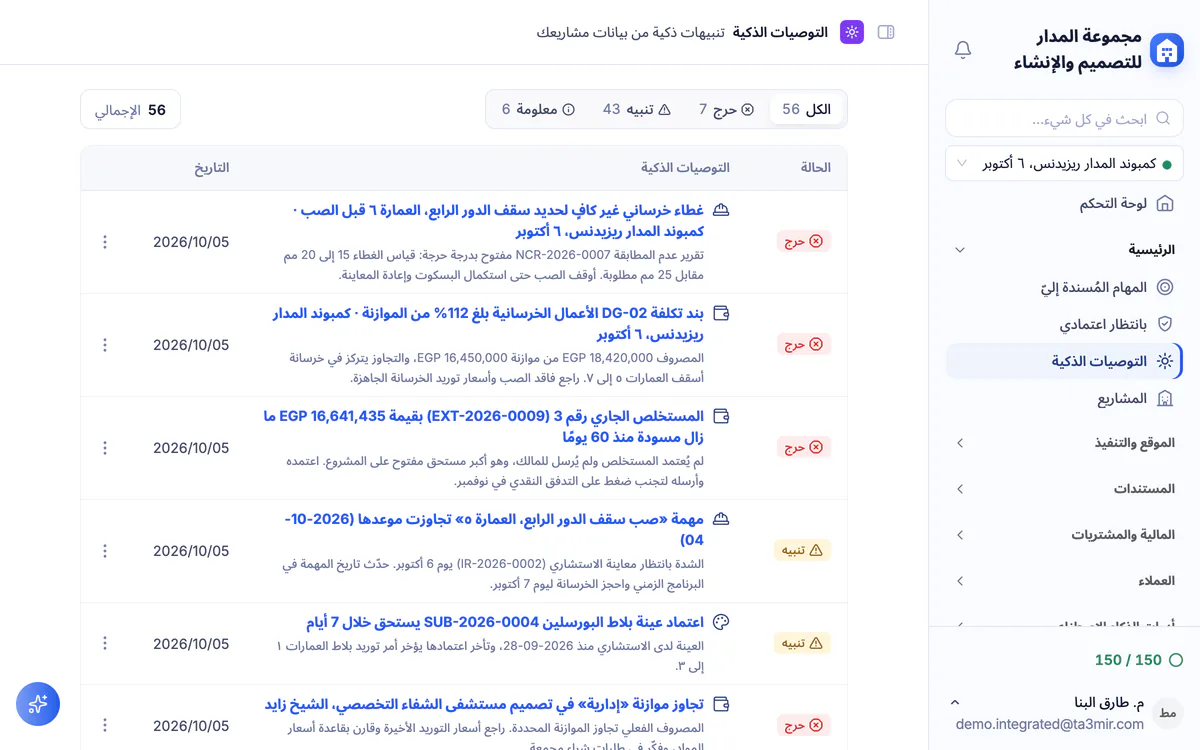Open row menu for تجاوز موازنة إدارية

click(105, 726)
